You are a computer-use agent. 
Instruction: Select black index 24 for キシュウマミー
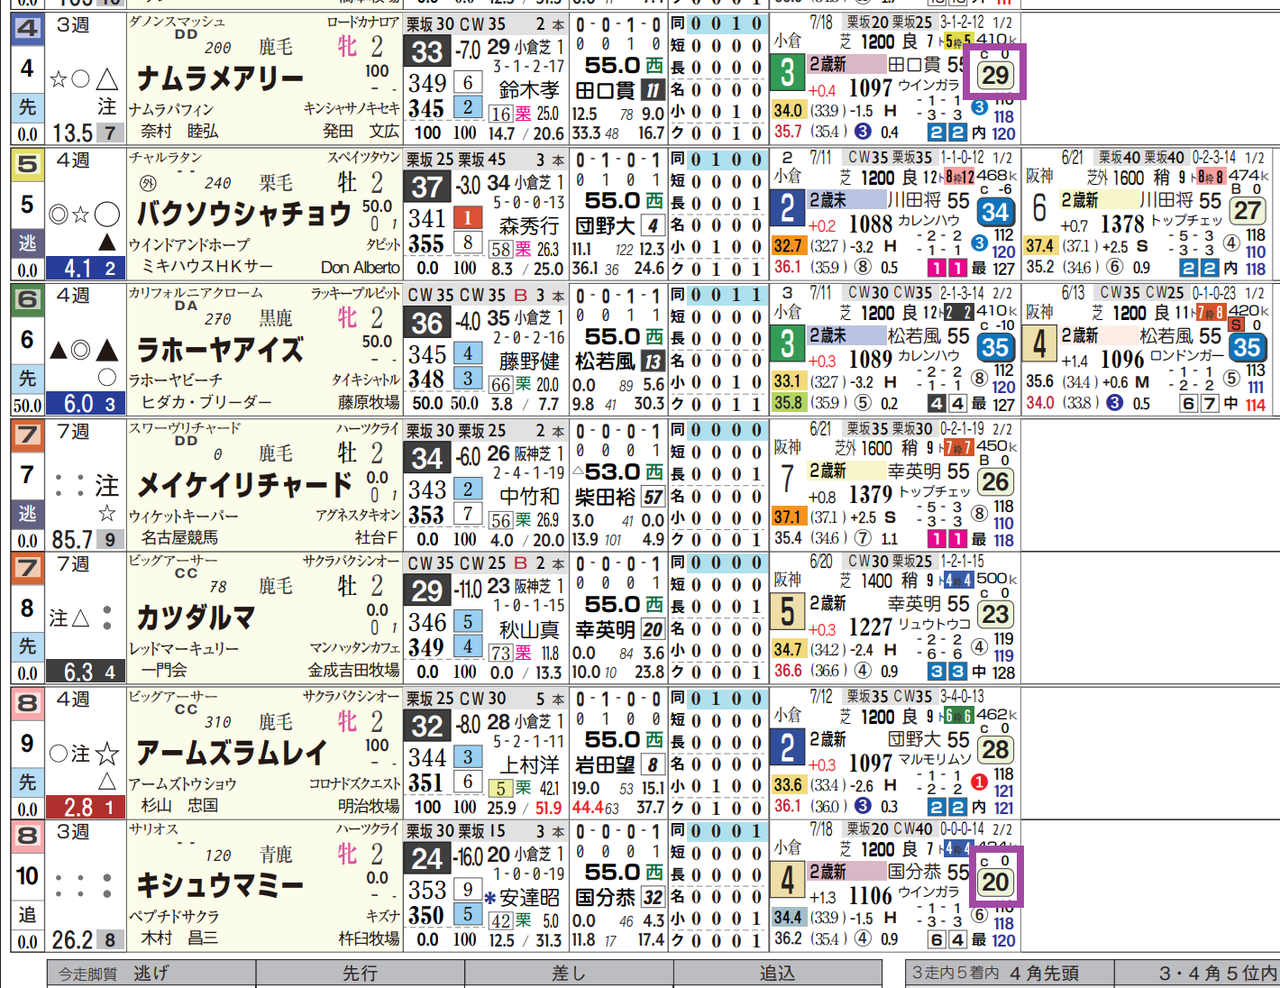click(x=427, y=859)
